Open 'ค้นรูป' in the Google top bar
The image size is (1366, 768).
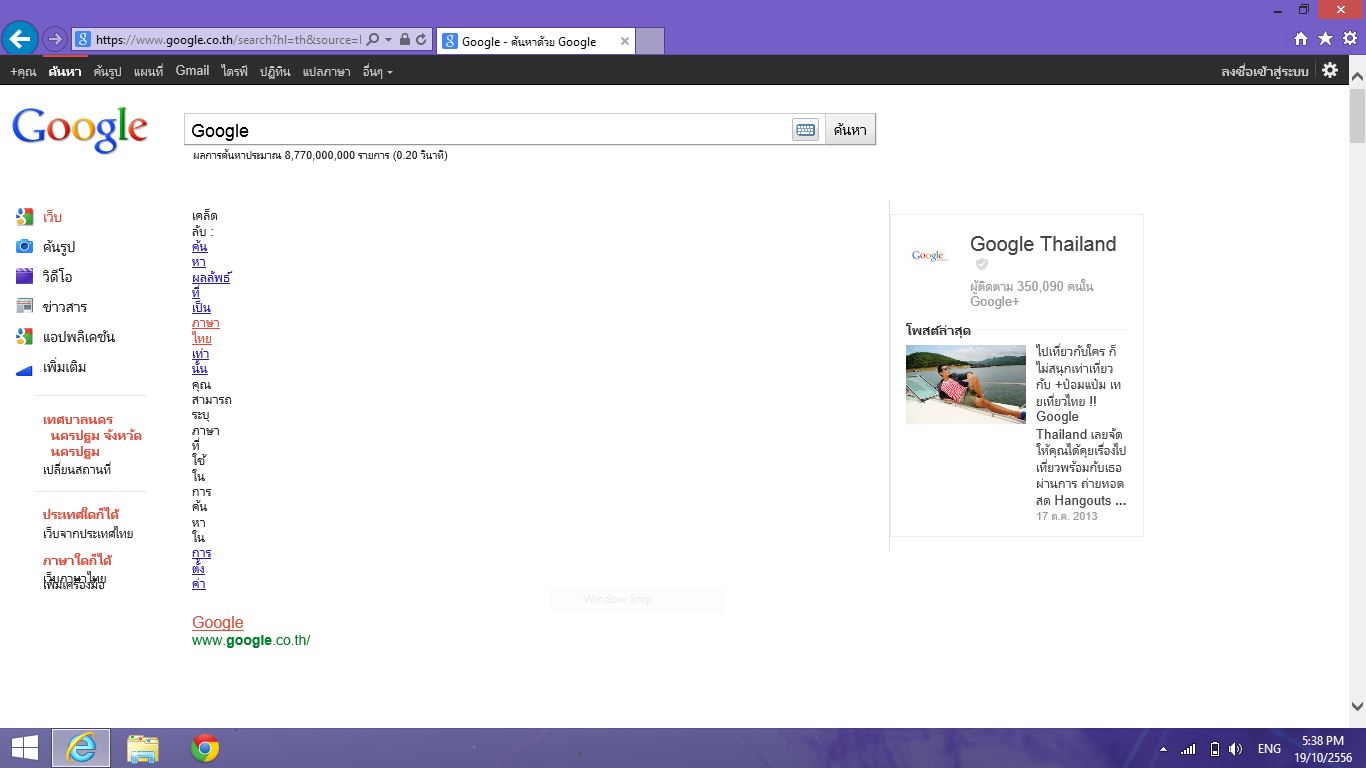pyautogui.click(x=107, y=72)
